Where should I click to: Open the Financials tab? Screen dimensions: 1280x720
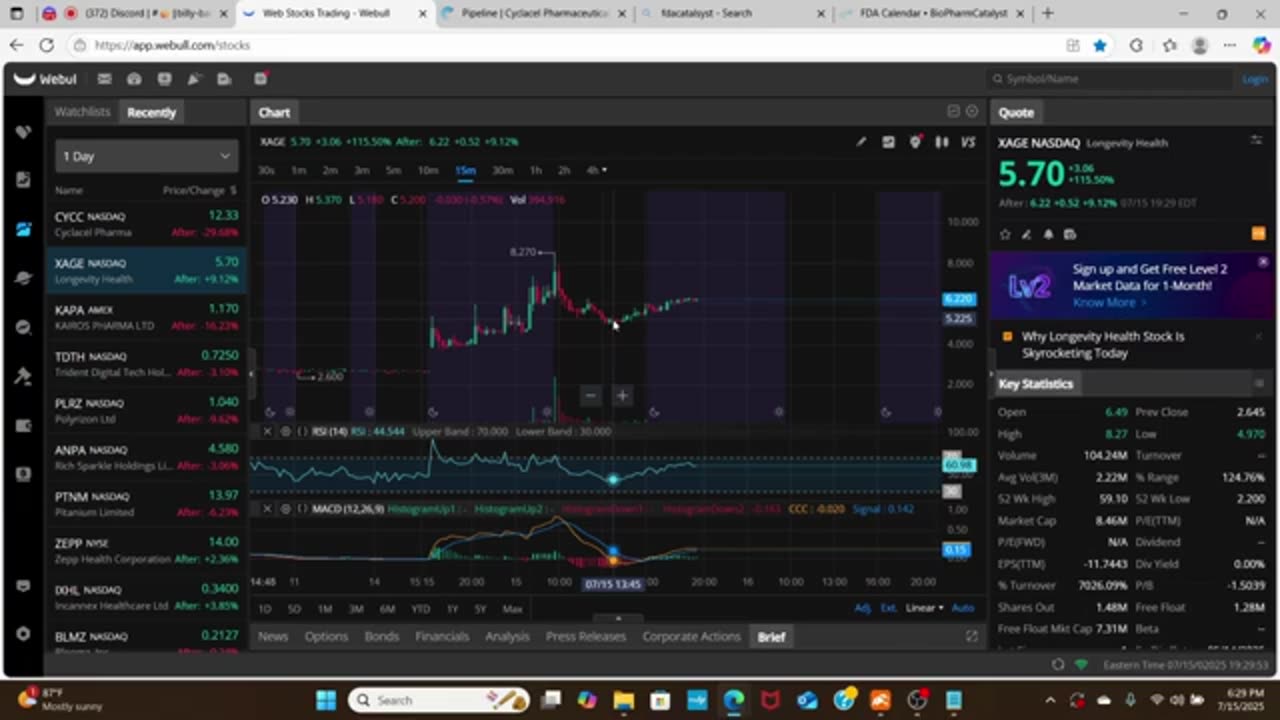(x=442, y=636)
